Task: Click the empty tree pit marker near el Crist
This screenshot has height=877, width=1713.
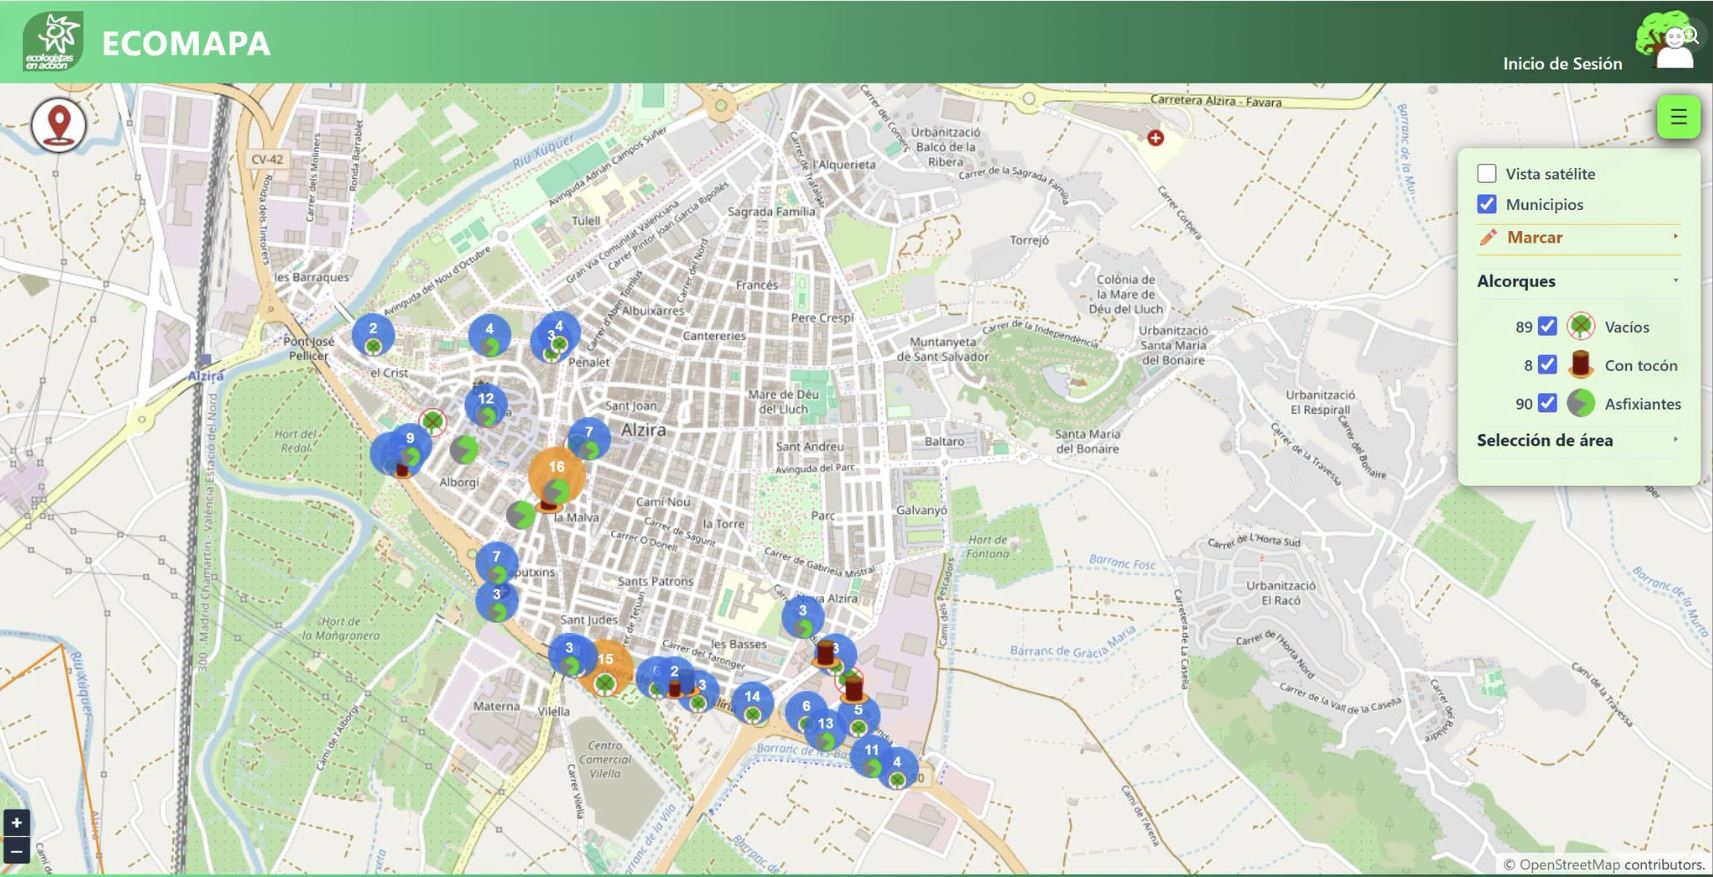Action: pyautogui.click(x=432, y=421)
